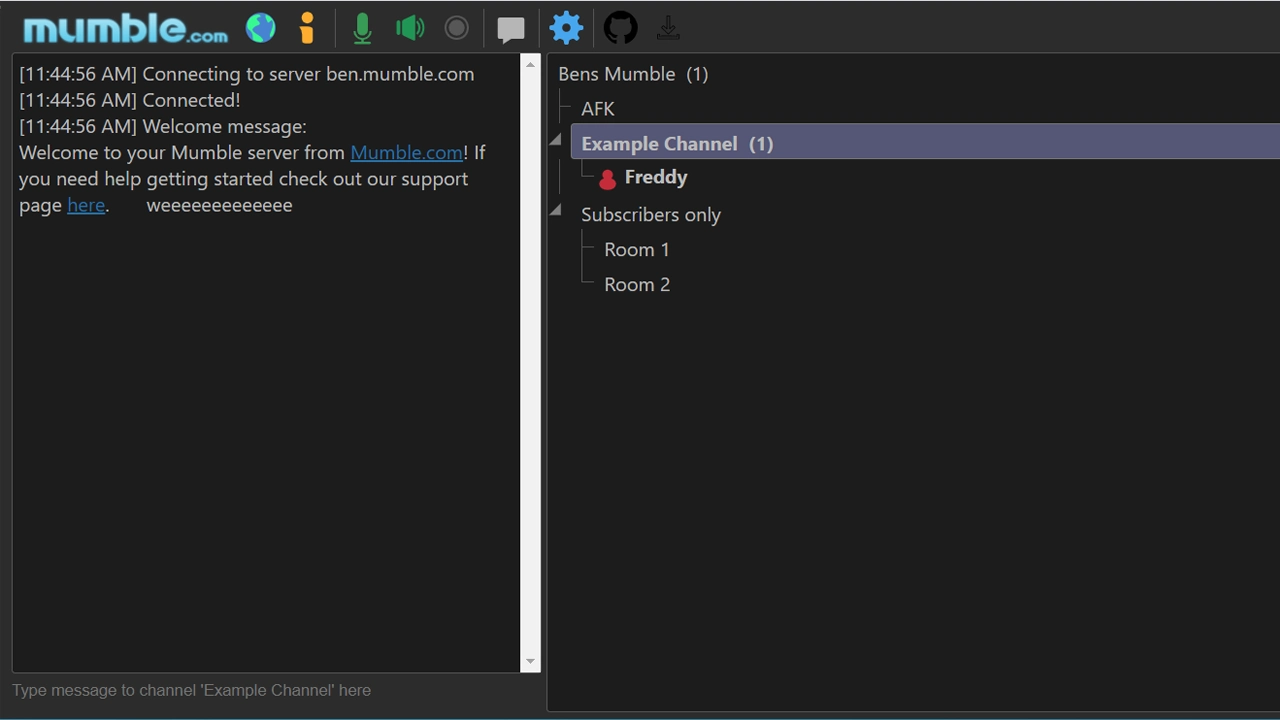The width and height of the screenshot is (1280, 720).
Task: Click the speech bubble comment icon
Action: pos(511,29)
